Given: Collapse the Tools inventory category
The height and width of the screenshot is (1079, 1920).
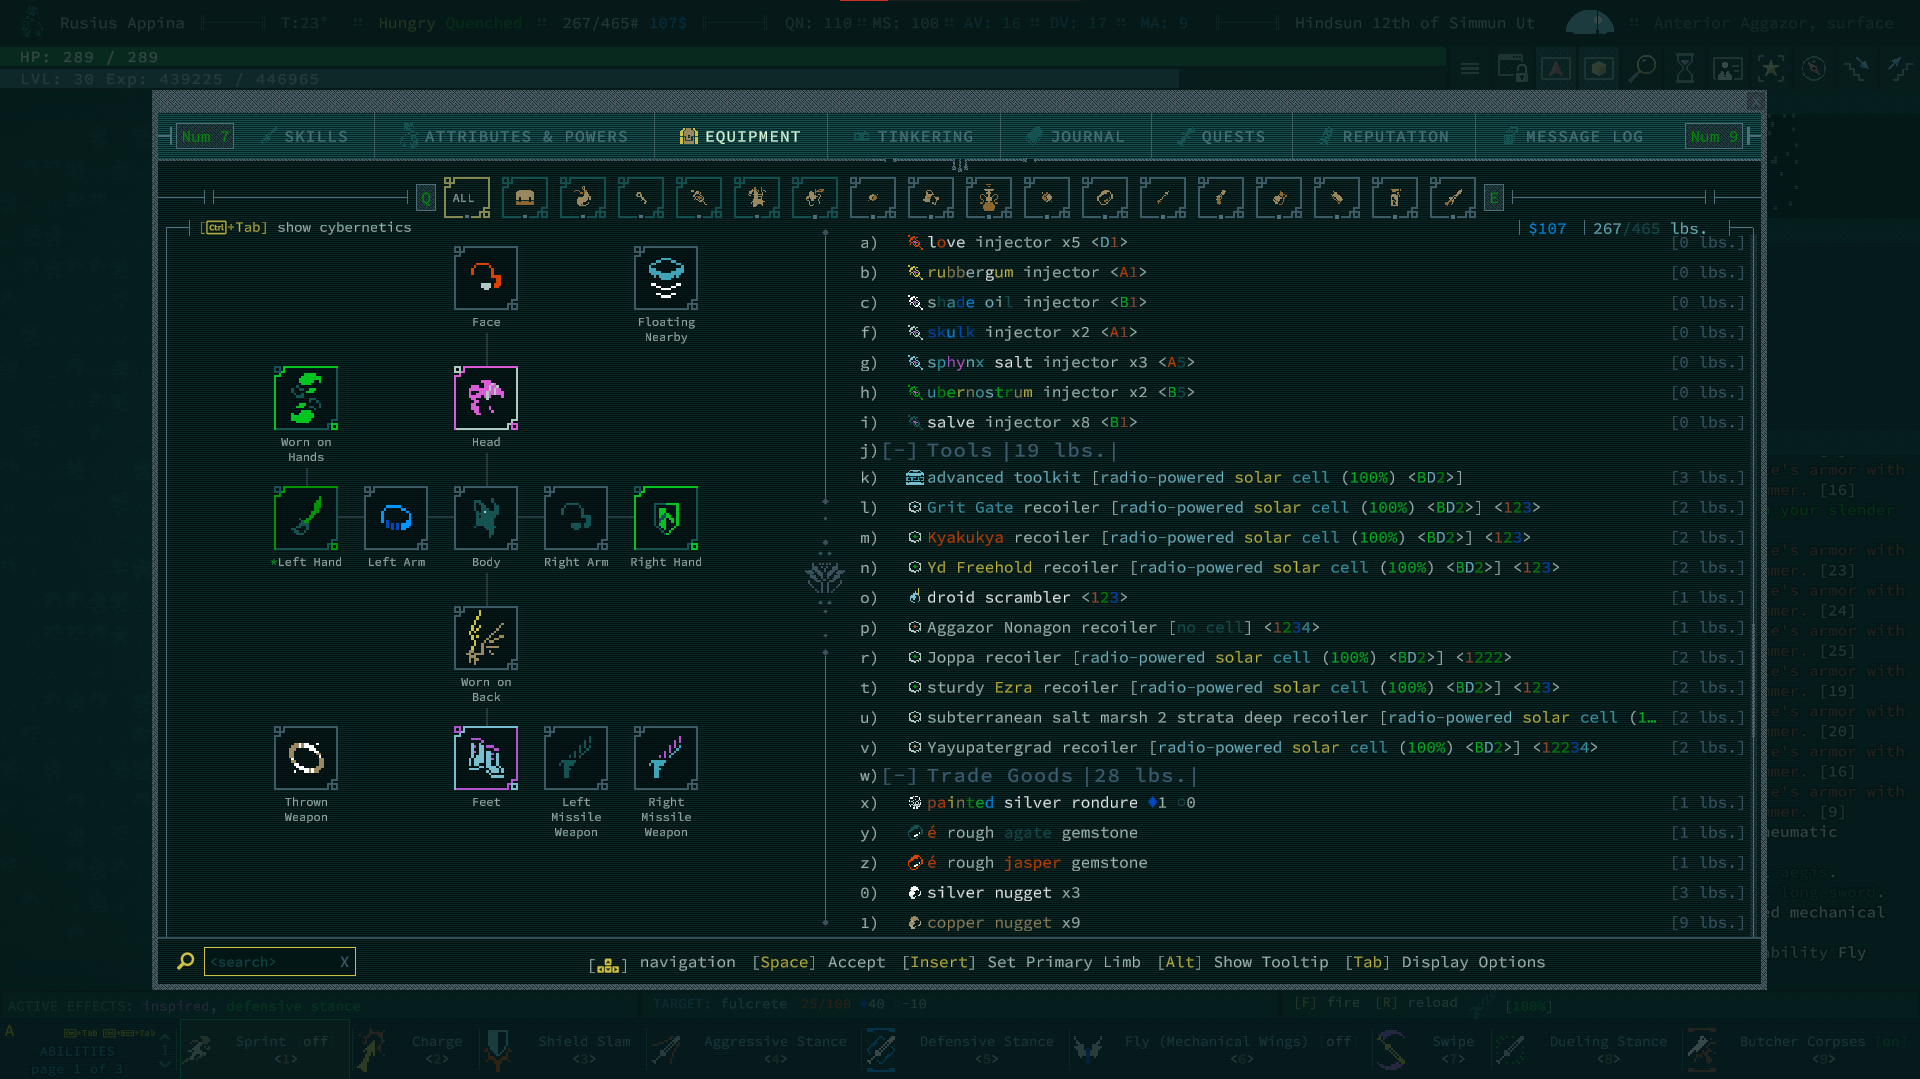Looking at the screenshot, I should [x=900, y=451].
